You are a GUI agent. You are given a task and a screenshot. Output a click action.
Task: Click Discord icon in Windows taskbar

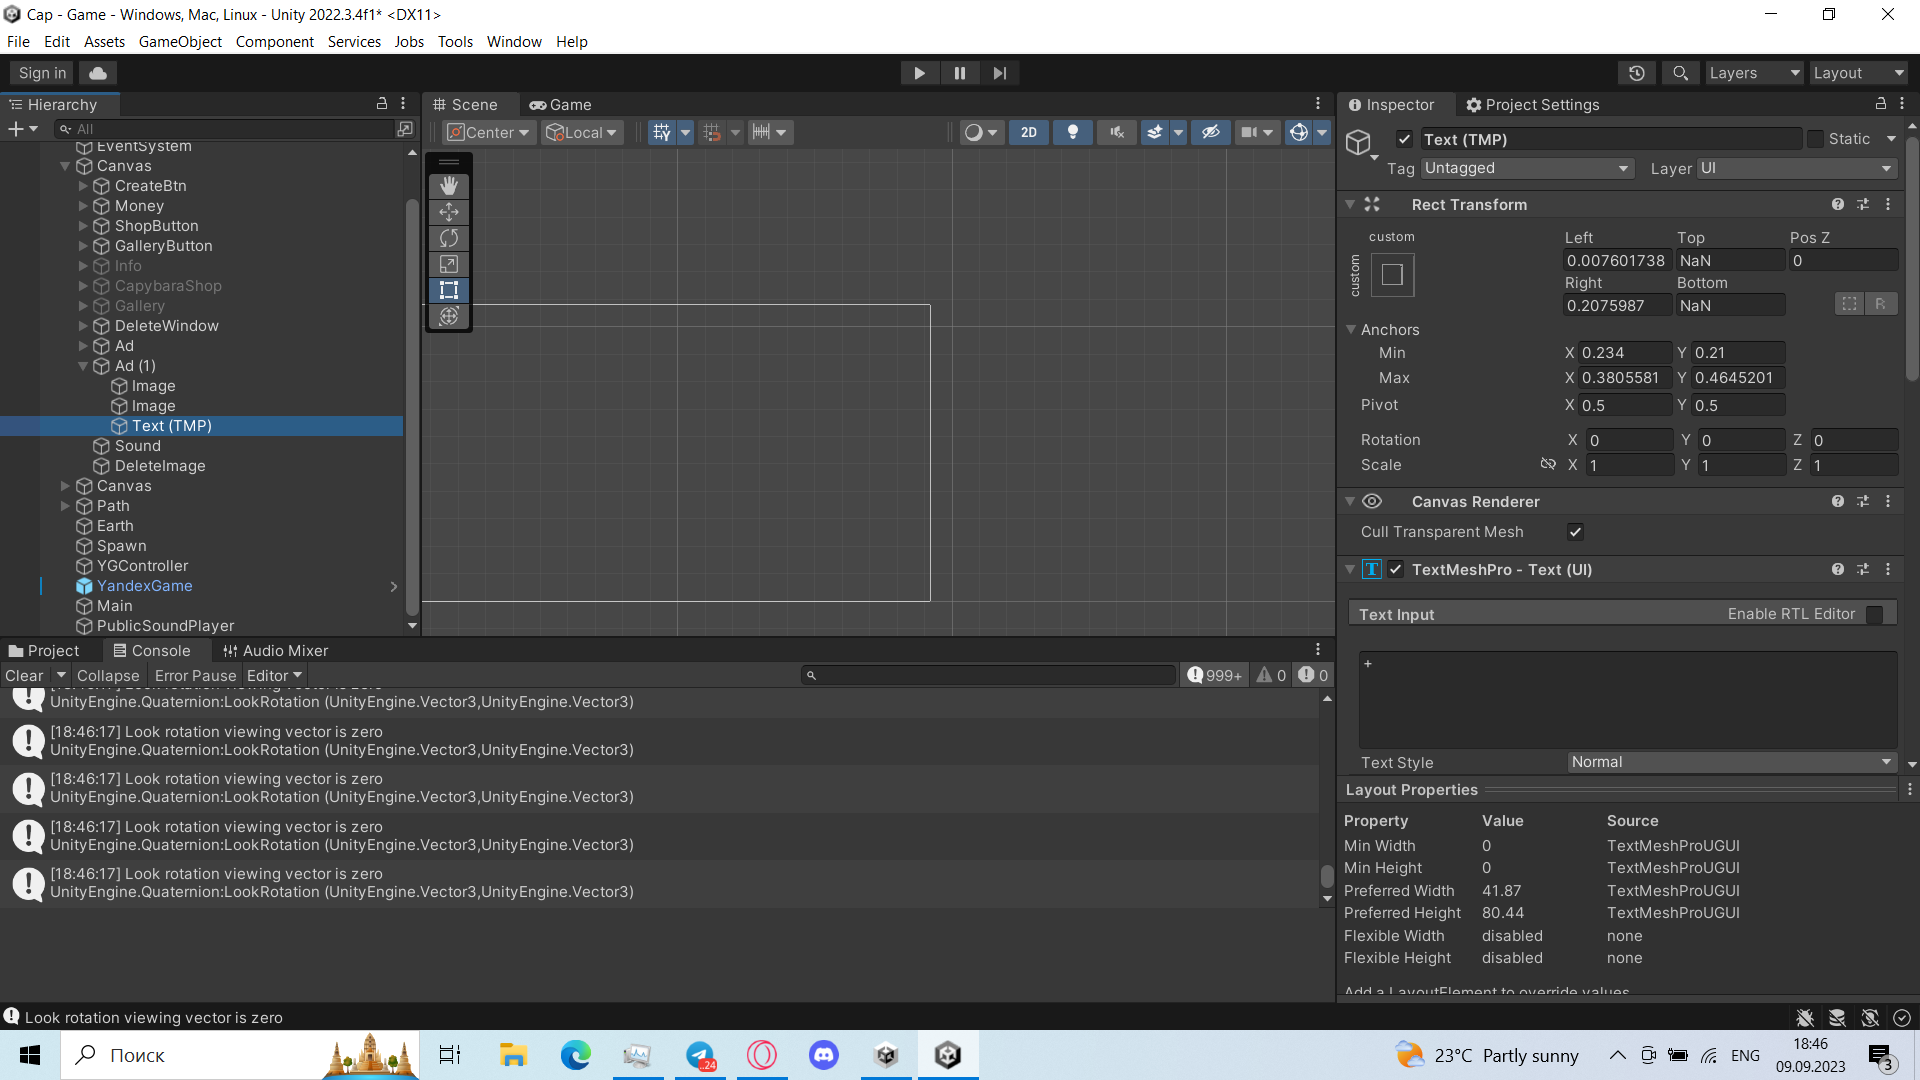tap(824, 1055)
